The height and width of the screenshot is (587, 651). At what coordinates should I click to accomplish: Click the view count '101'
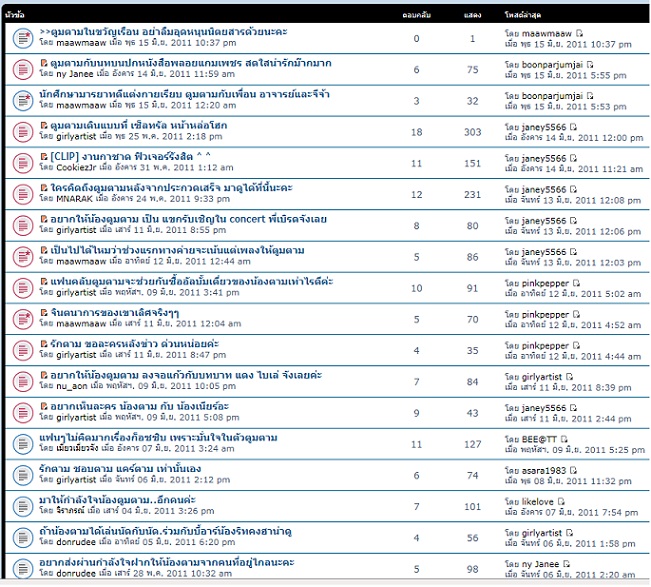click(472, 506)
